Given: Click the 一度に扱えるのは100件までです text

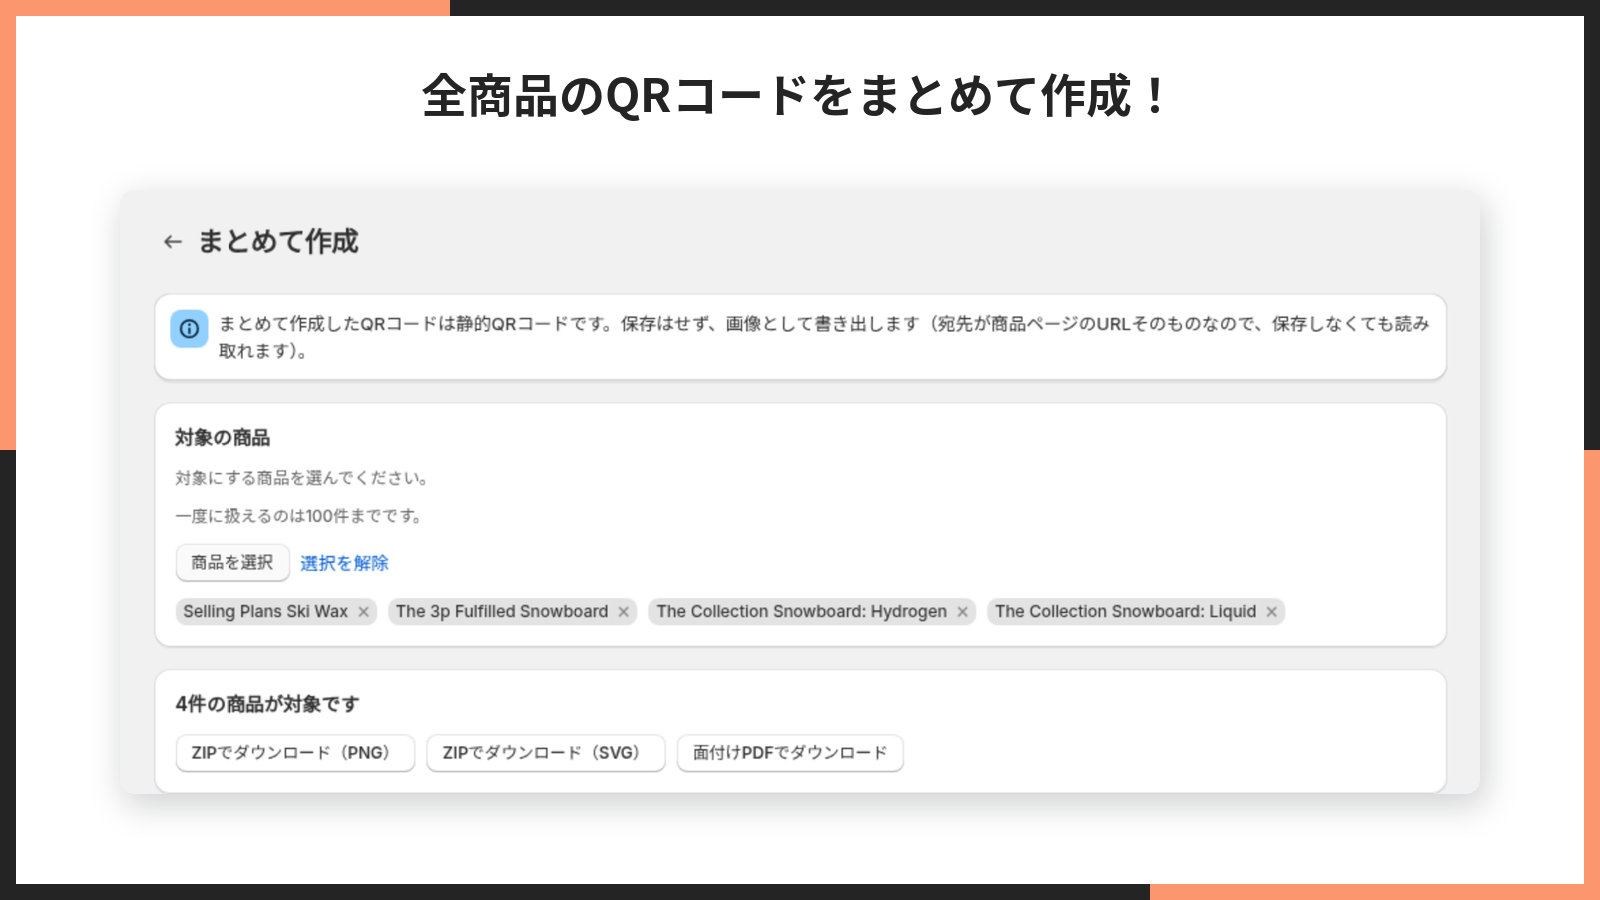Looking at the screenshot, I should (x=299, y=516).
